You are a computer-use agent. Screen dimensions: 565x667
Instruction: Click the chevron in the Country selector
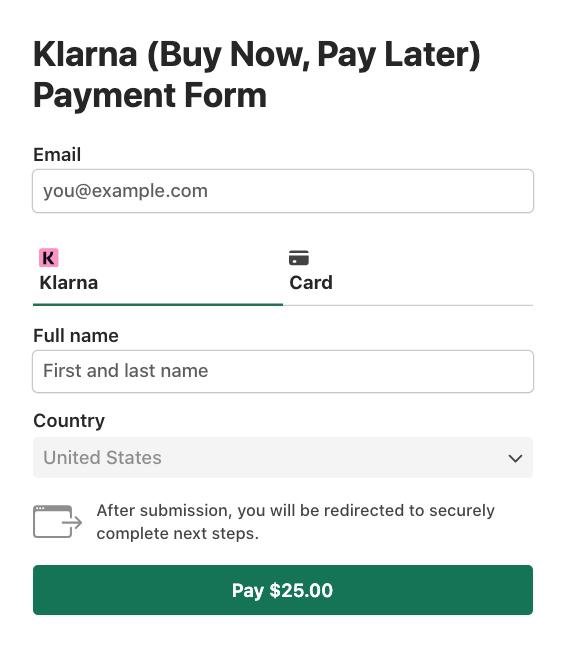pos(515,458)
